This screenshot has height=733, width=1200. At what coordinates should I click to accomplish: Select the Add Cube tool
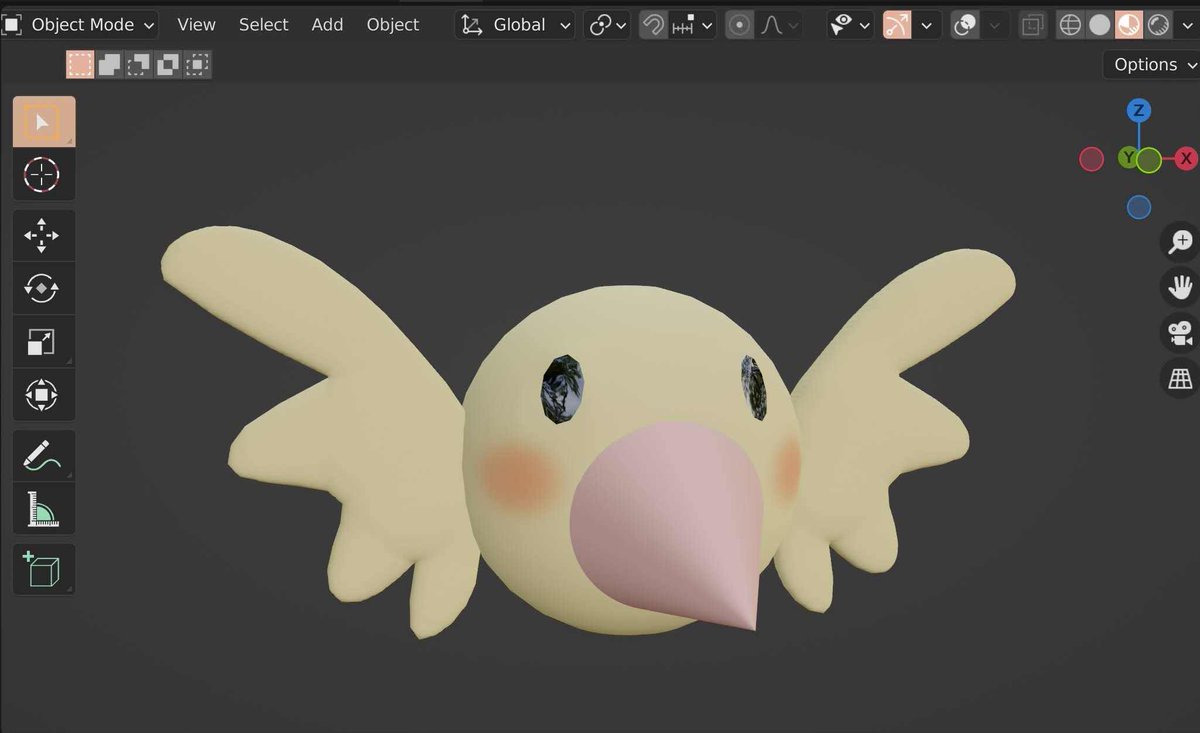43,570
